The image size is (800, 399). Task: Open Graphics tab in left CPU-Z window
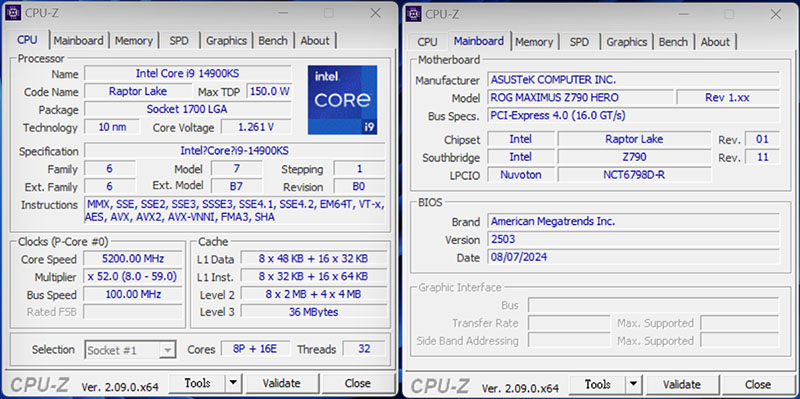pos(227,40)
